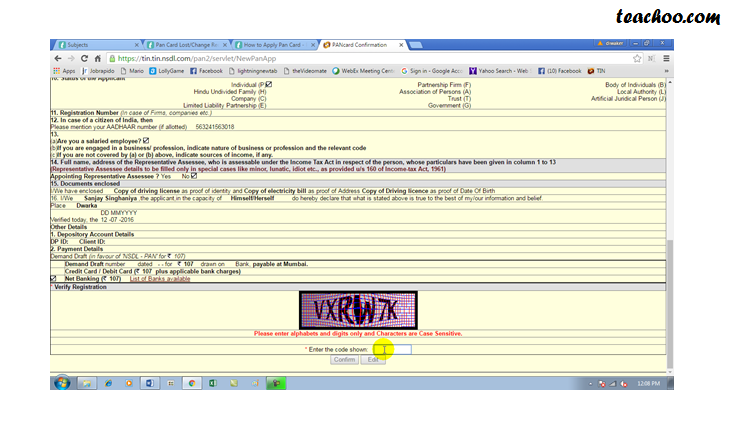This screenshot has height=447, width=733.
Task: Close the Subjects tab
Action: (137, 45)
